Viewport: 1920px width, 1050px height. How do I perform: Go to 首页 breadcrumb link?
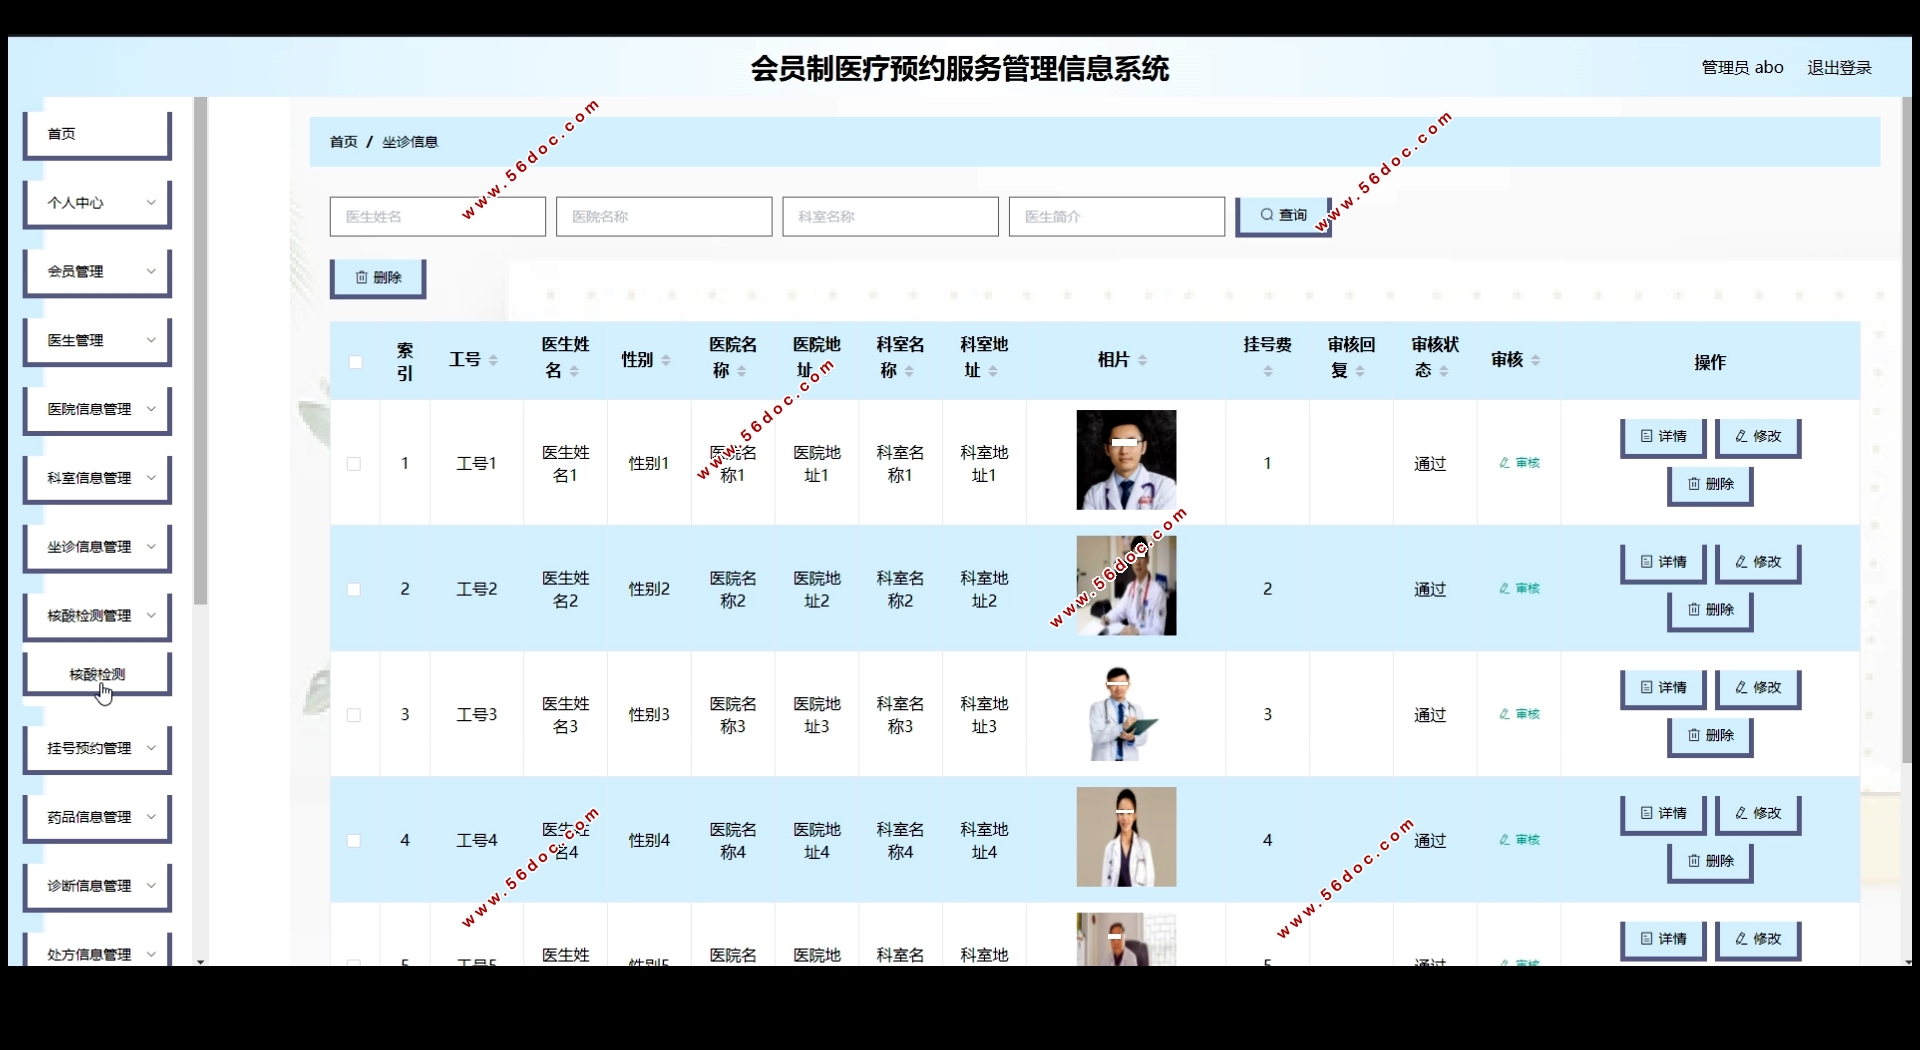[343, 142]
